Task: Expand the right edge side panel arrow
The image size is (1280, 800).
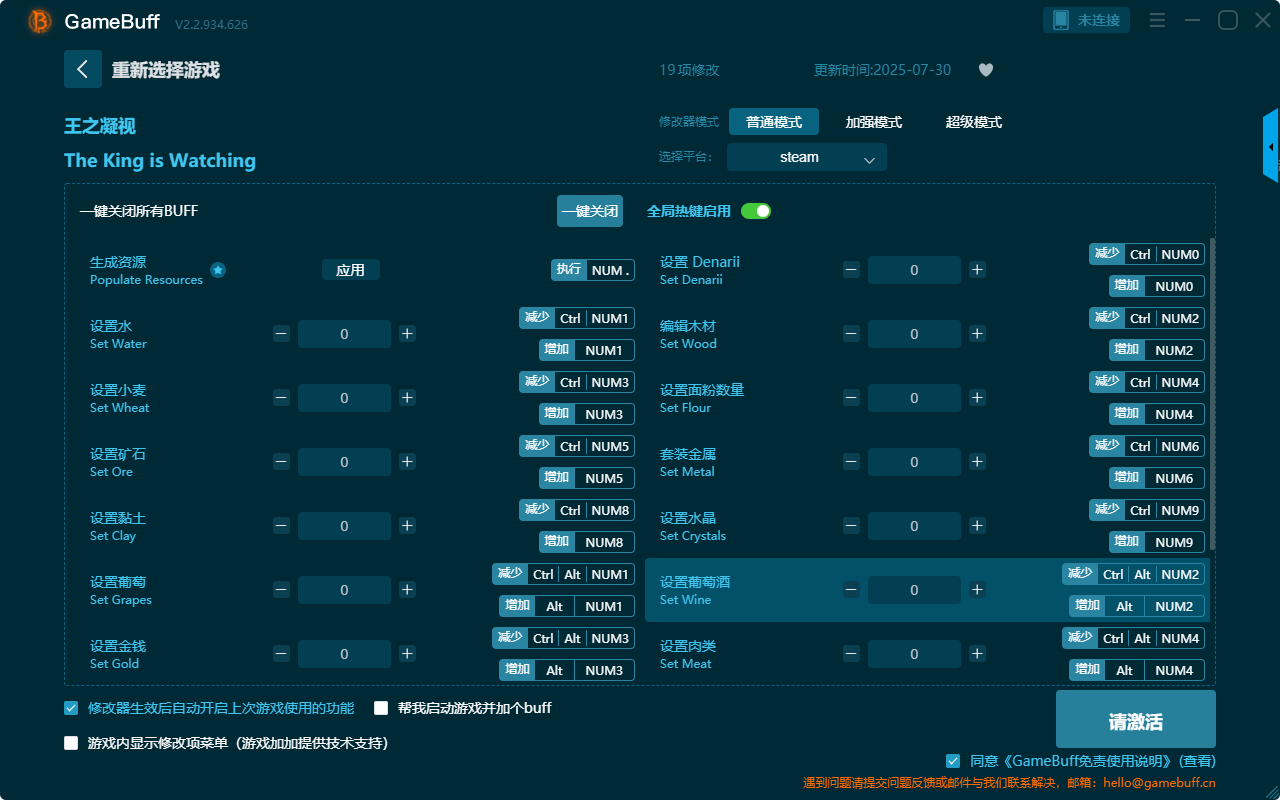Action: (x=1271, y=146)
